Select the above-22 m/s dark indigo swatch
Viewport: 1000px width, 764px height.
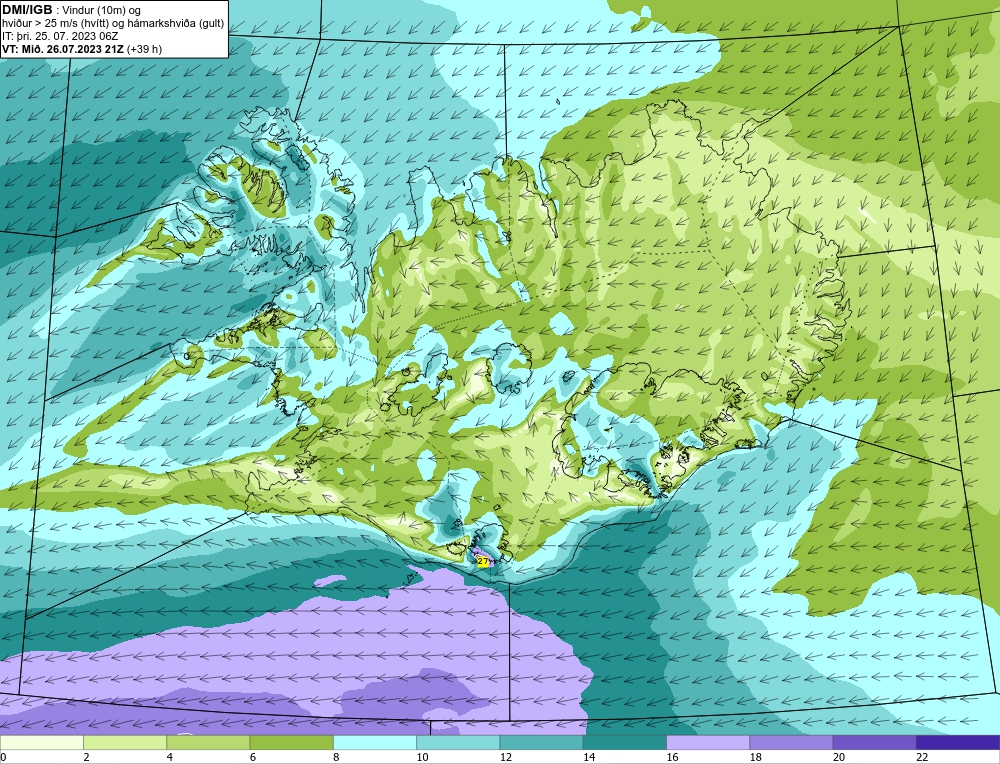[x=957, y=743]
